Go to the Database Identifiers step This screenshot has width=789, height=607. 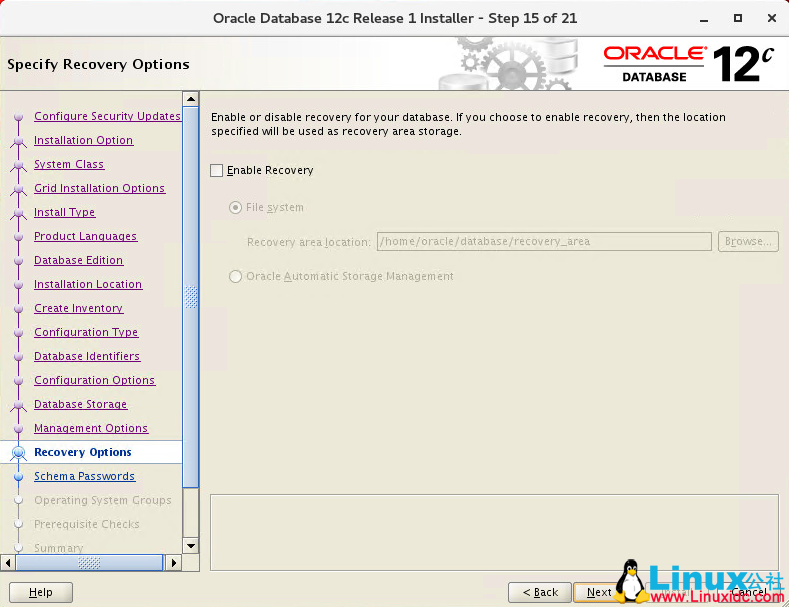pos(87,356)
